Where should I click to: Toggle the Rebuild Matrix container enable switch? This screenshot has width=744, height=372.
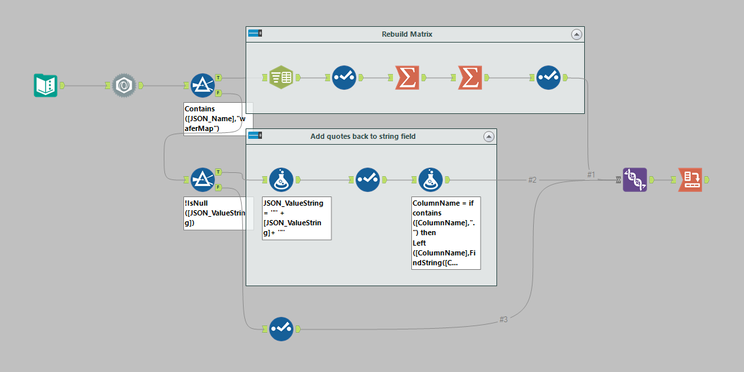point(255,33)
